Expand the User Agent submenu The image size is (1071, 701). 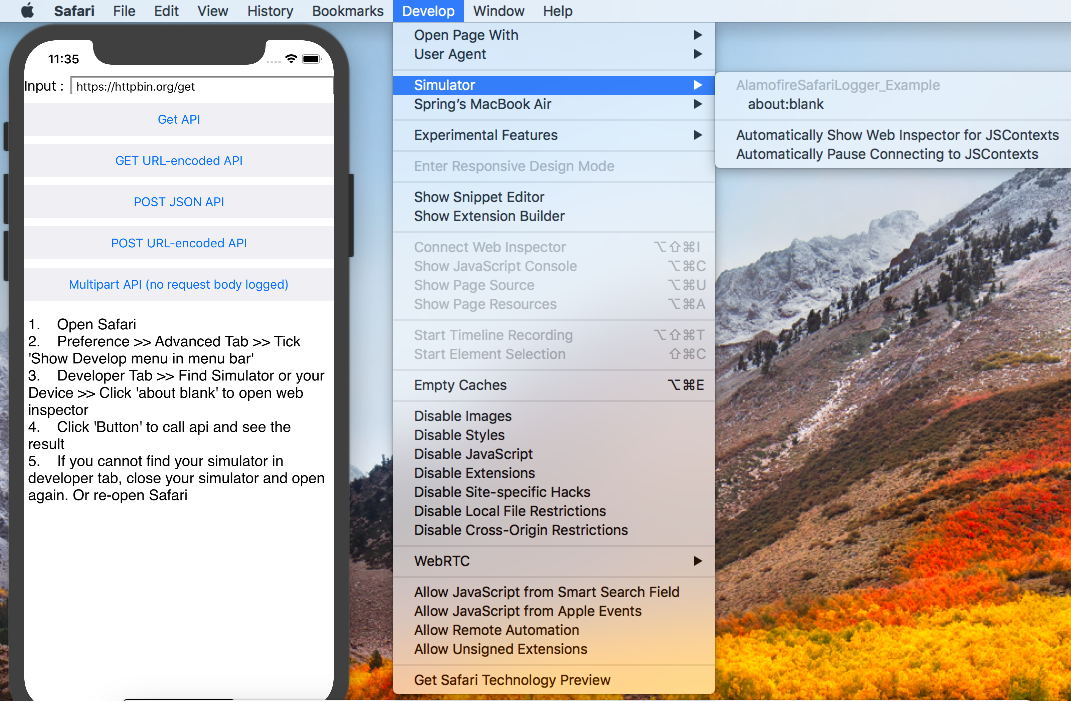coord(554,54)
